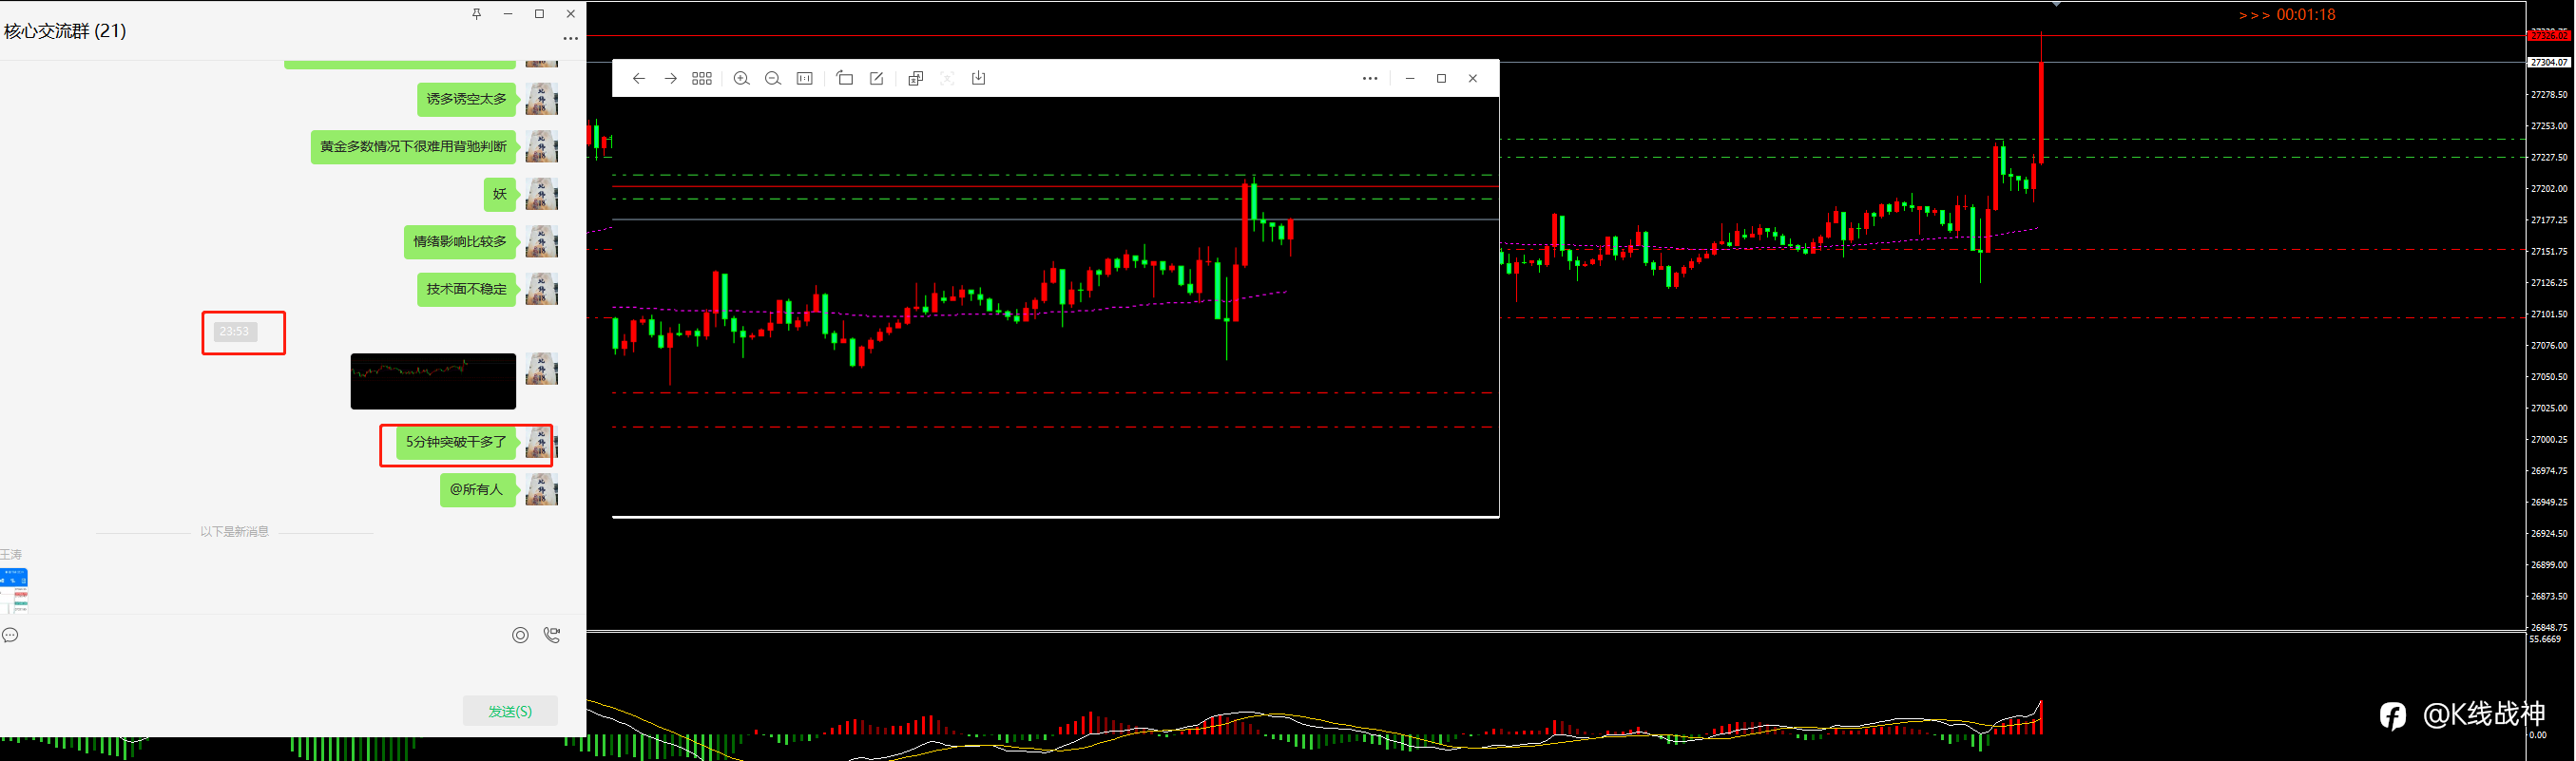The image size is (2576, 761).
Task: Go to previous image in viewer
Action: coord(639,78)
